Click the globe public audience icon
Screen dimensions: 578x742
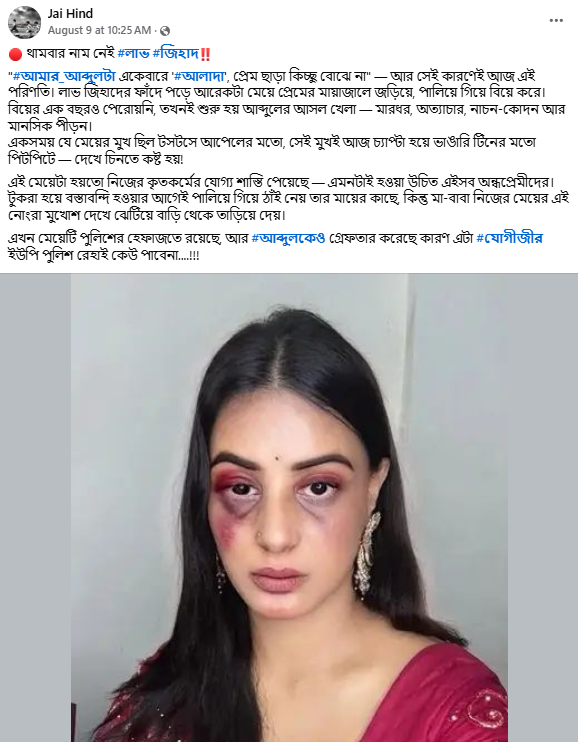(165, 31)
